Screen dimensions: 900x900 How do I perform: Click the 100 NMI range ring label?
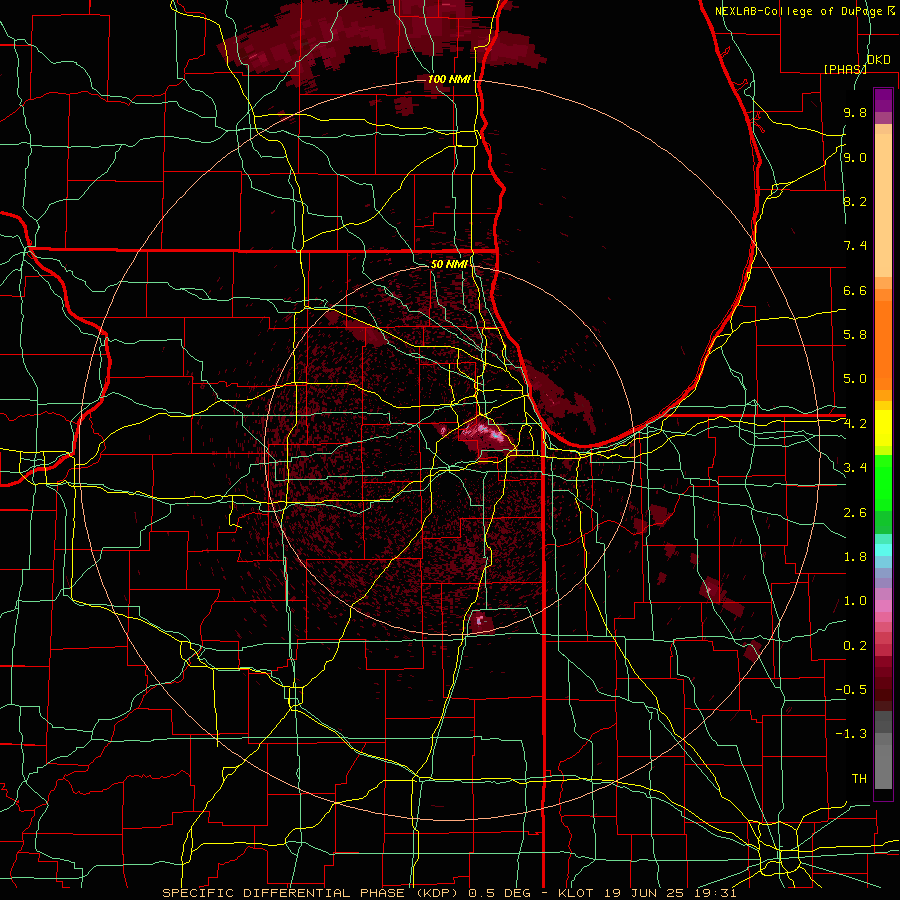[449, 79]
